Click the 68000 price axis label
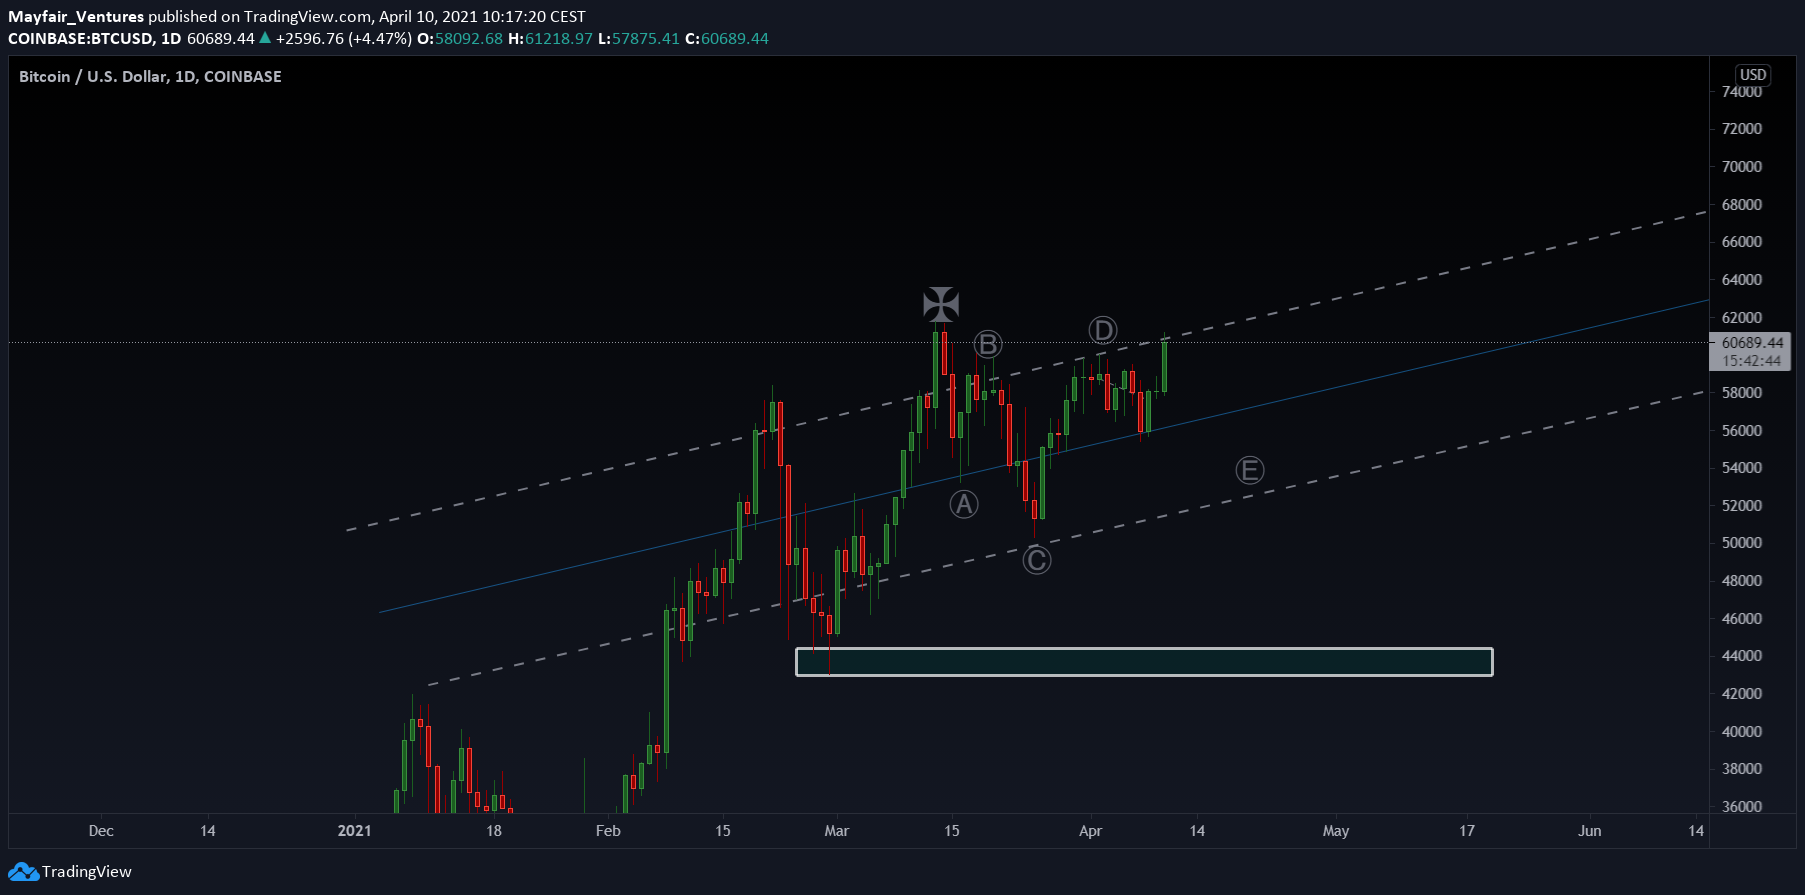This screenshot has height=895, width=1805. click(x=1742, y=204)
